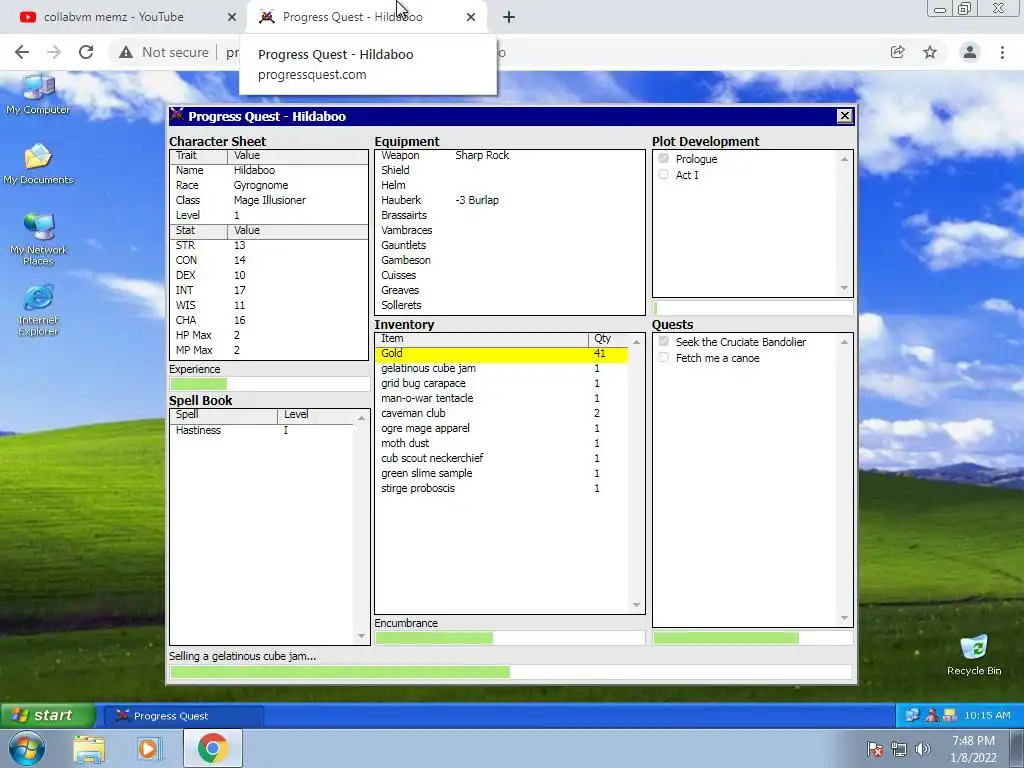
Task: Select gelatinous cube jam item
Action: 502,368
